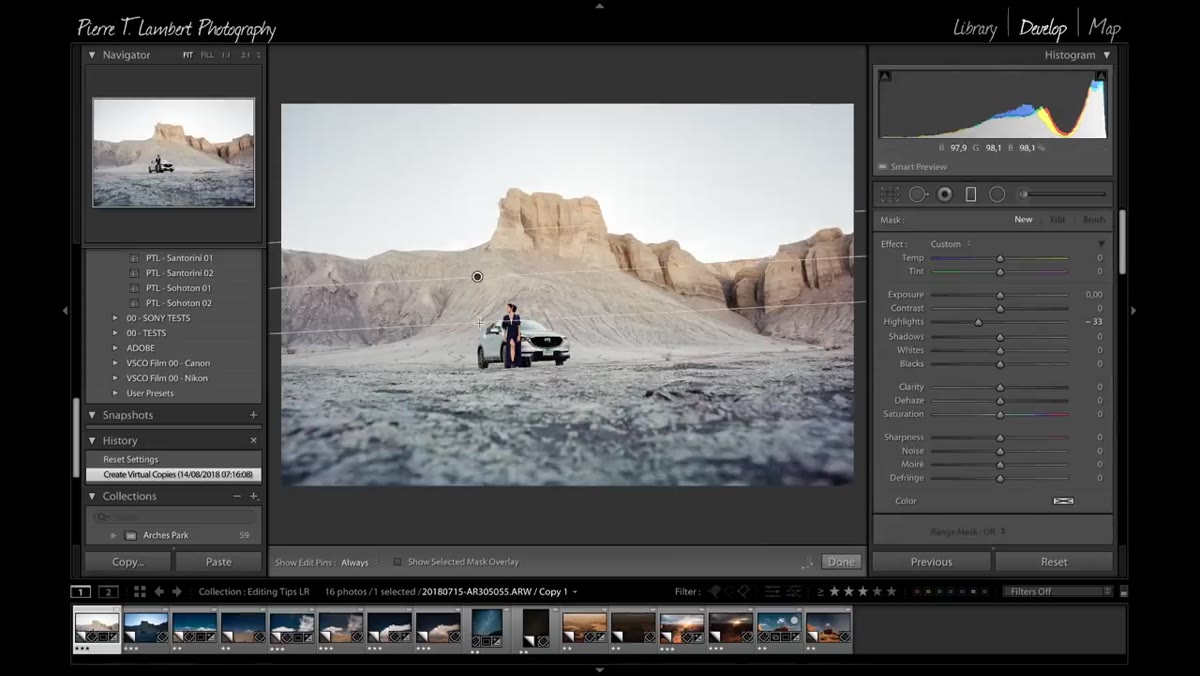The image size is (1200, 676).
Task: Expand the VSCO Film 00 - Canon folder
Action: pyautogui.click(x=115, y=363)
